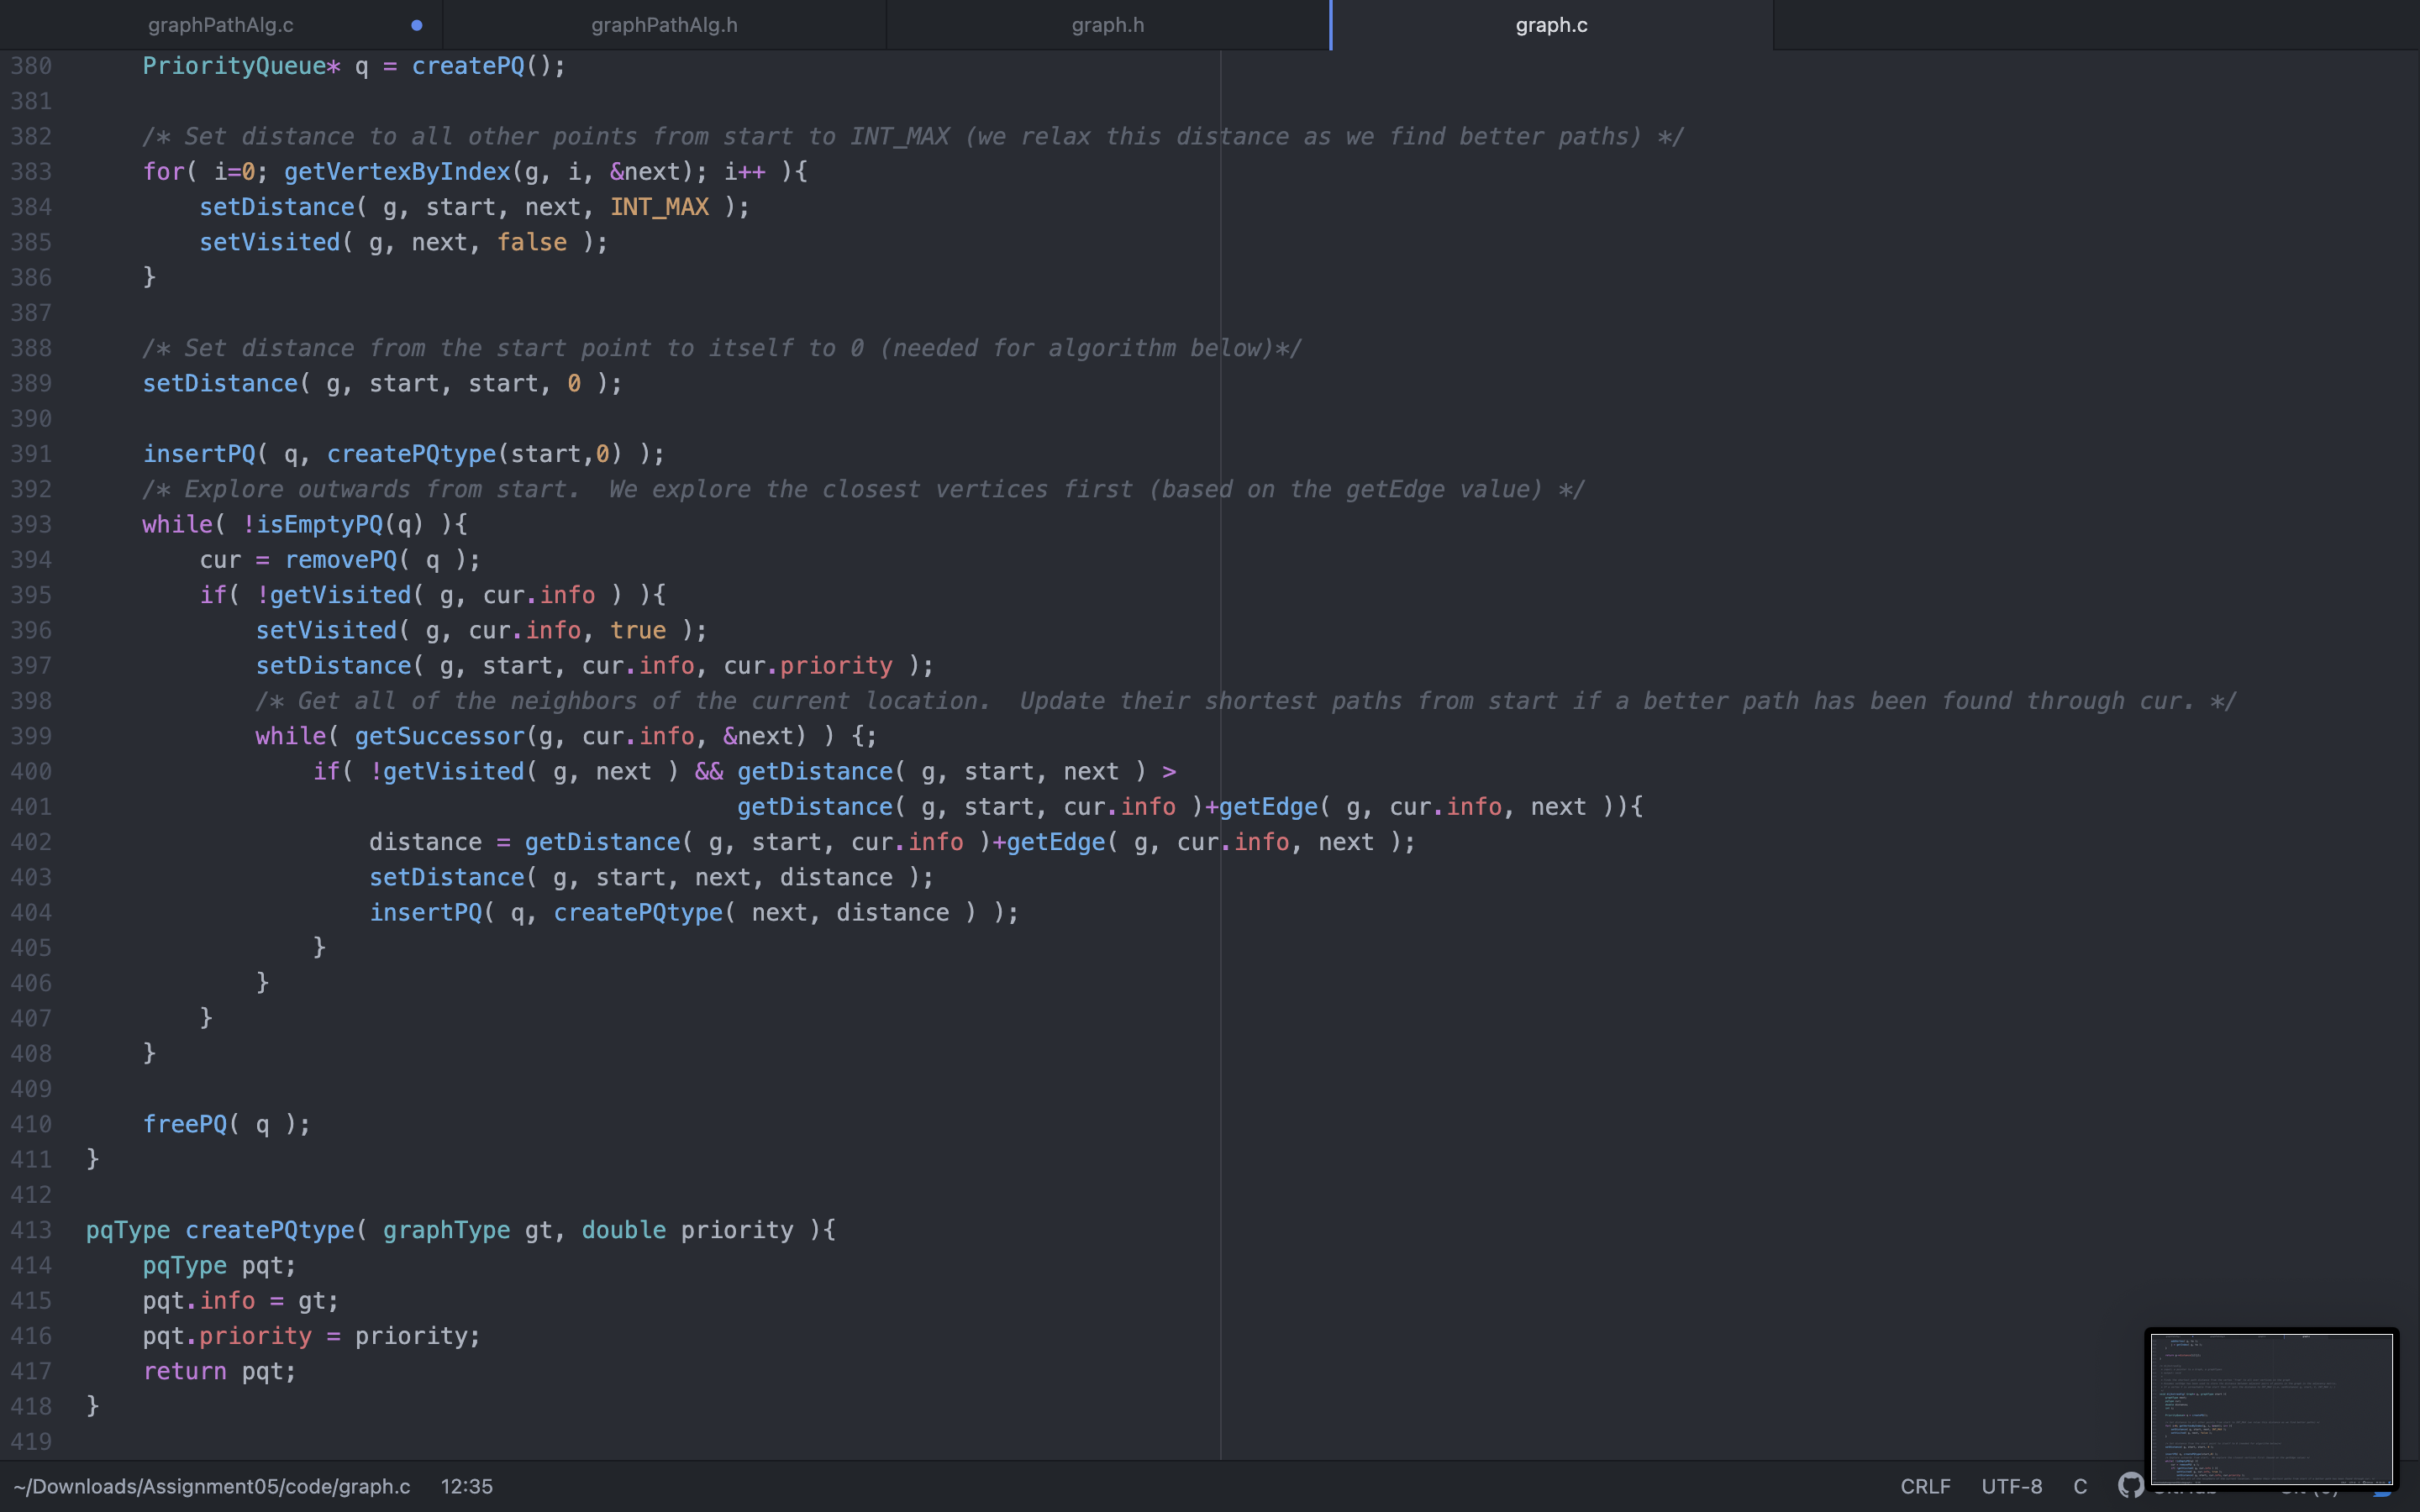Click line number 393 in the gutter
Image resolution: width=2420 pixels, height=1512 pixels.
tap(31, 525)
